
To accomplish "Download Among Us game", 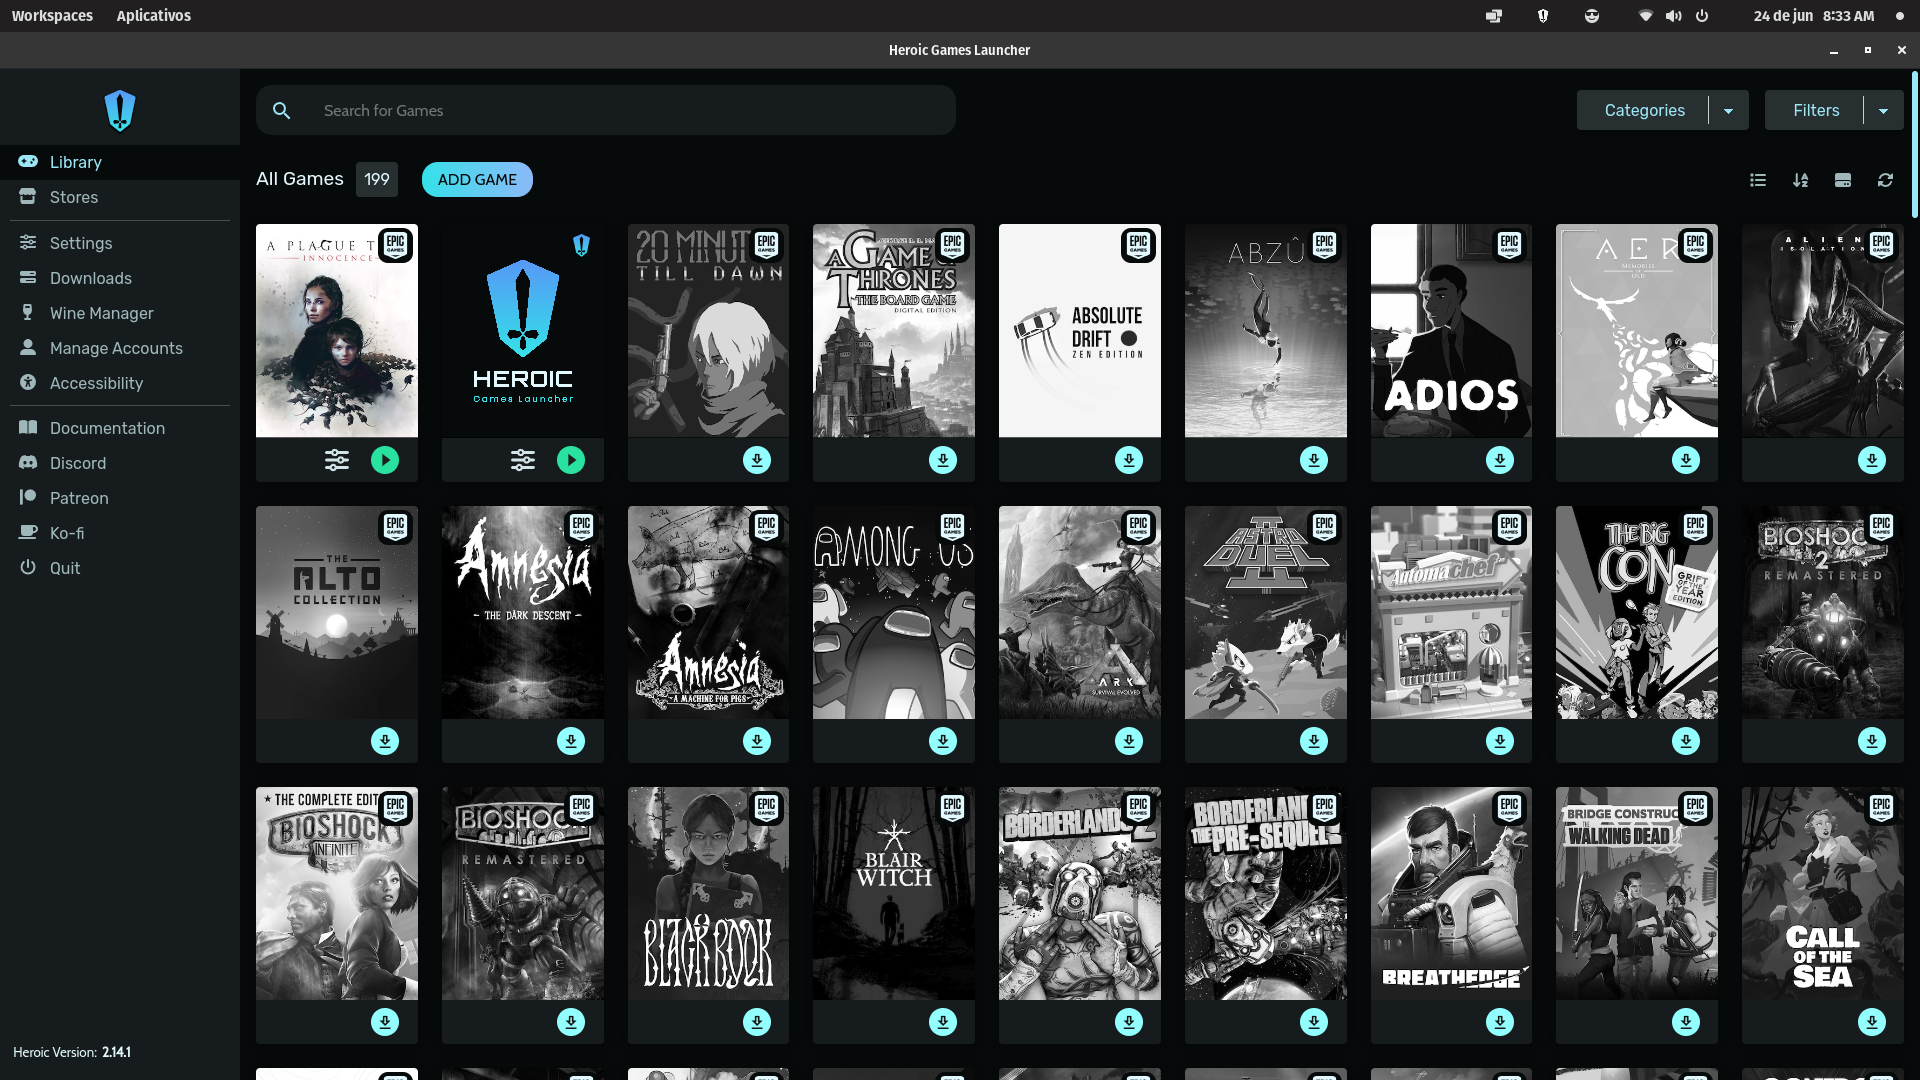I will coord(943,741).
